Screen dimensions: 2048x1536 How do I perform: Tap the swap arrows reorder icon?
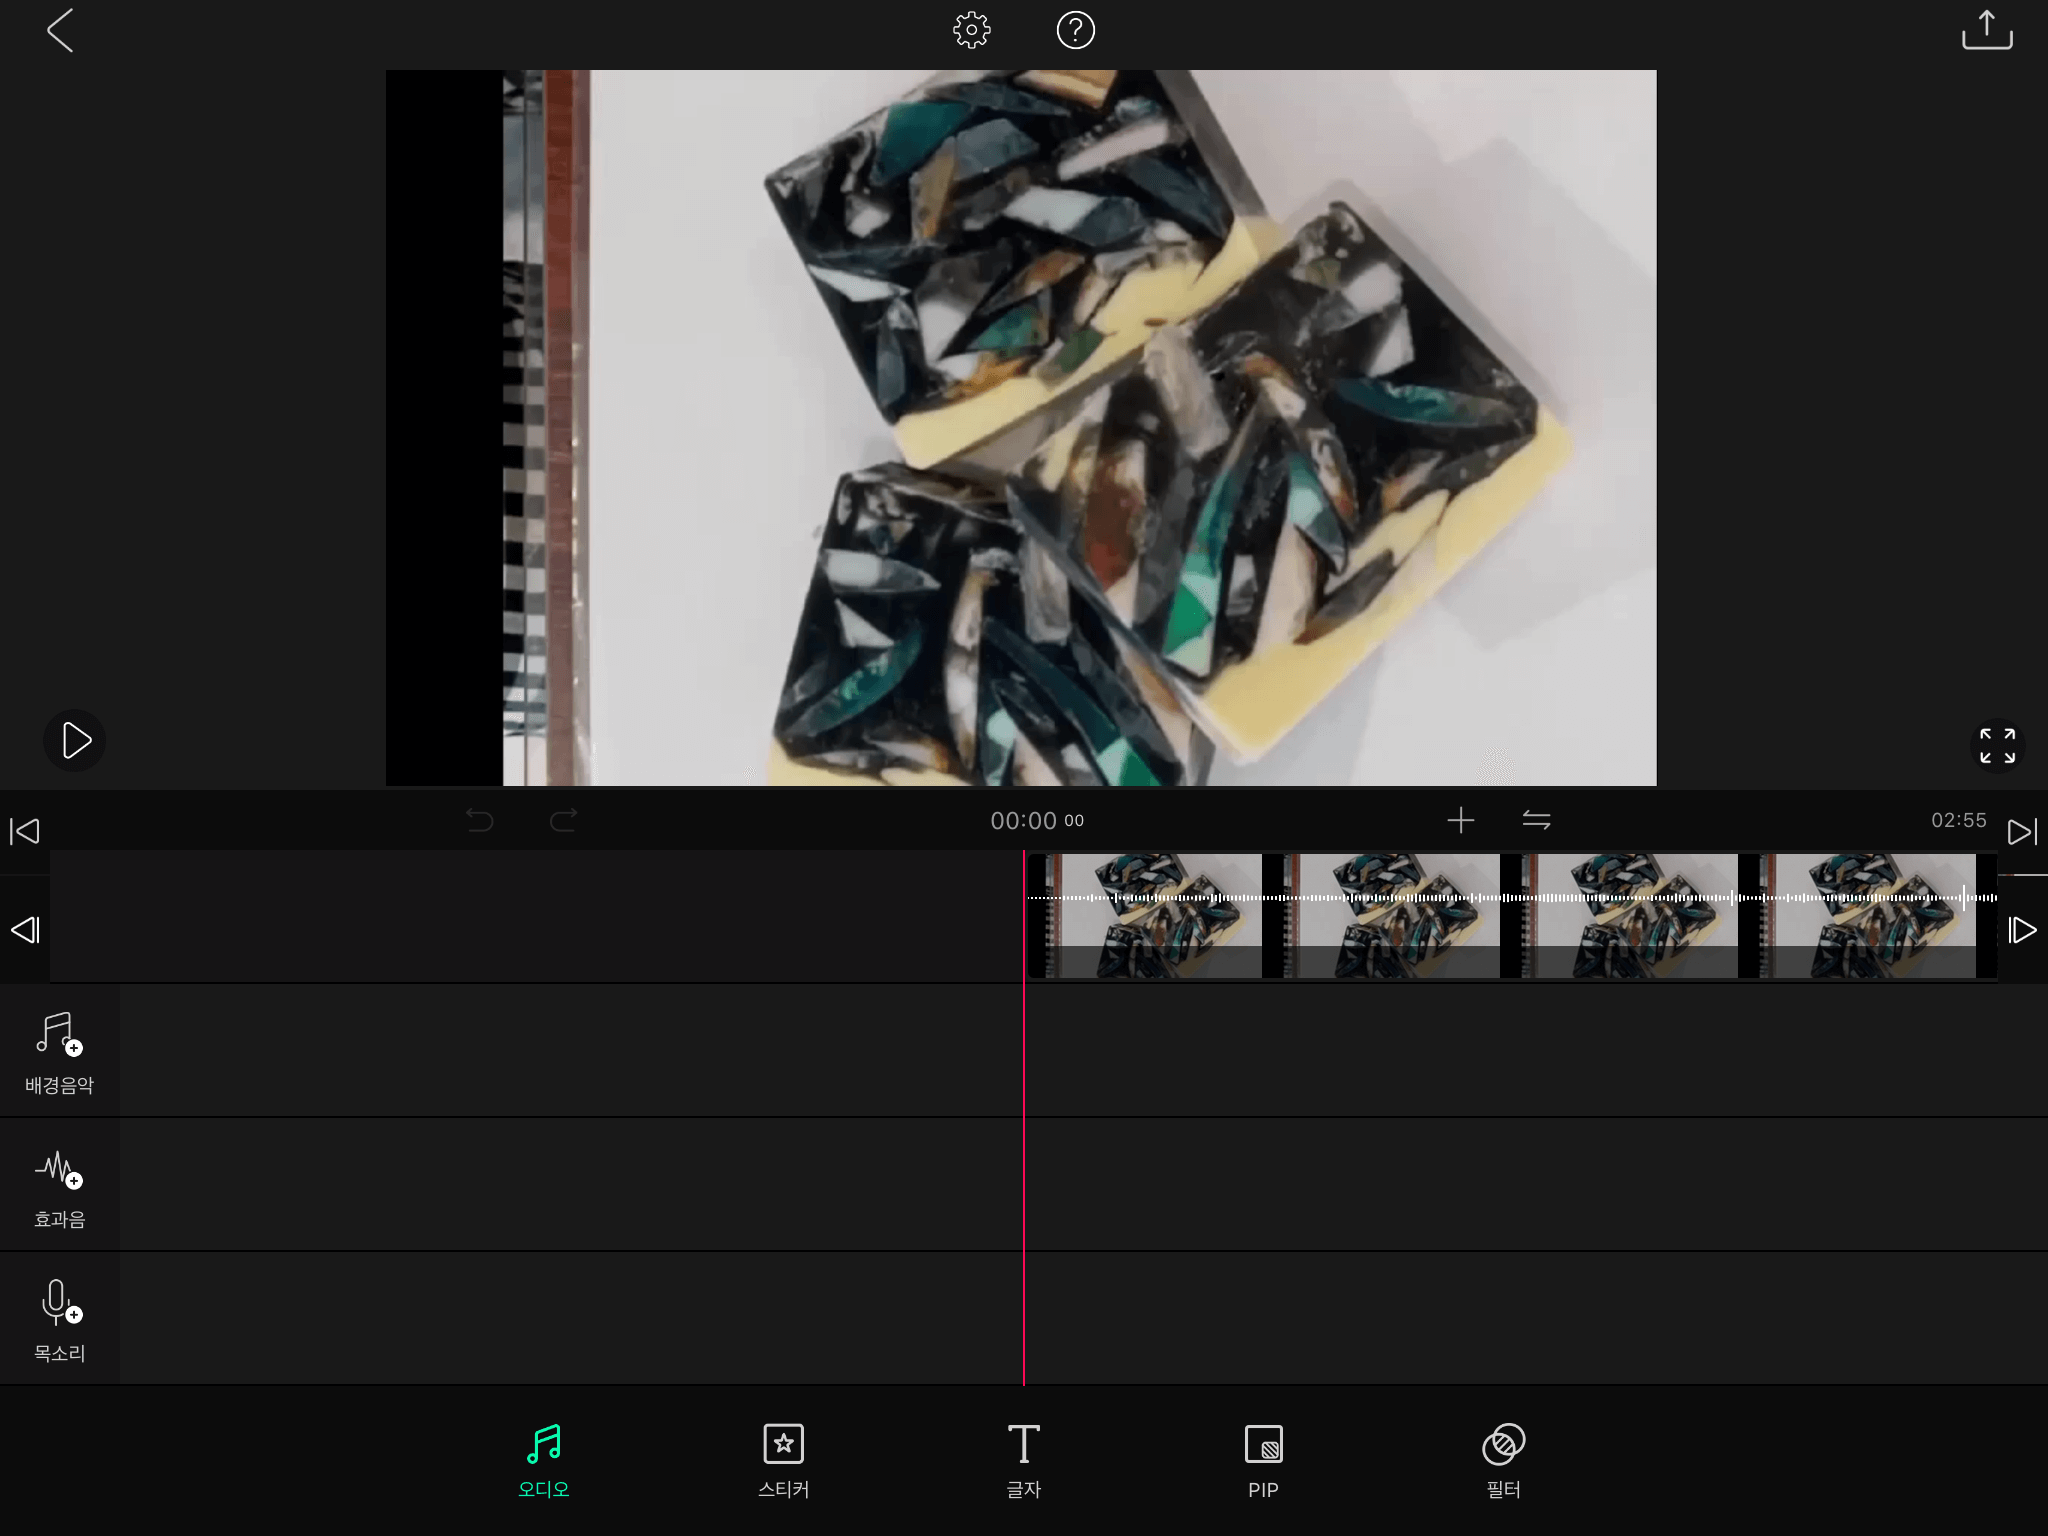pos(1536,821)
